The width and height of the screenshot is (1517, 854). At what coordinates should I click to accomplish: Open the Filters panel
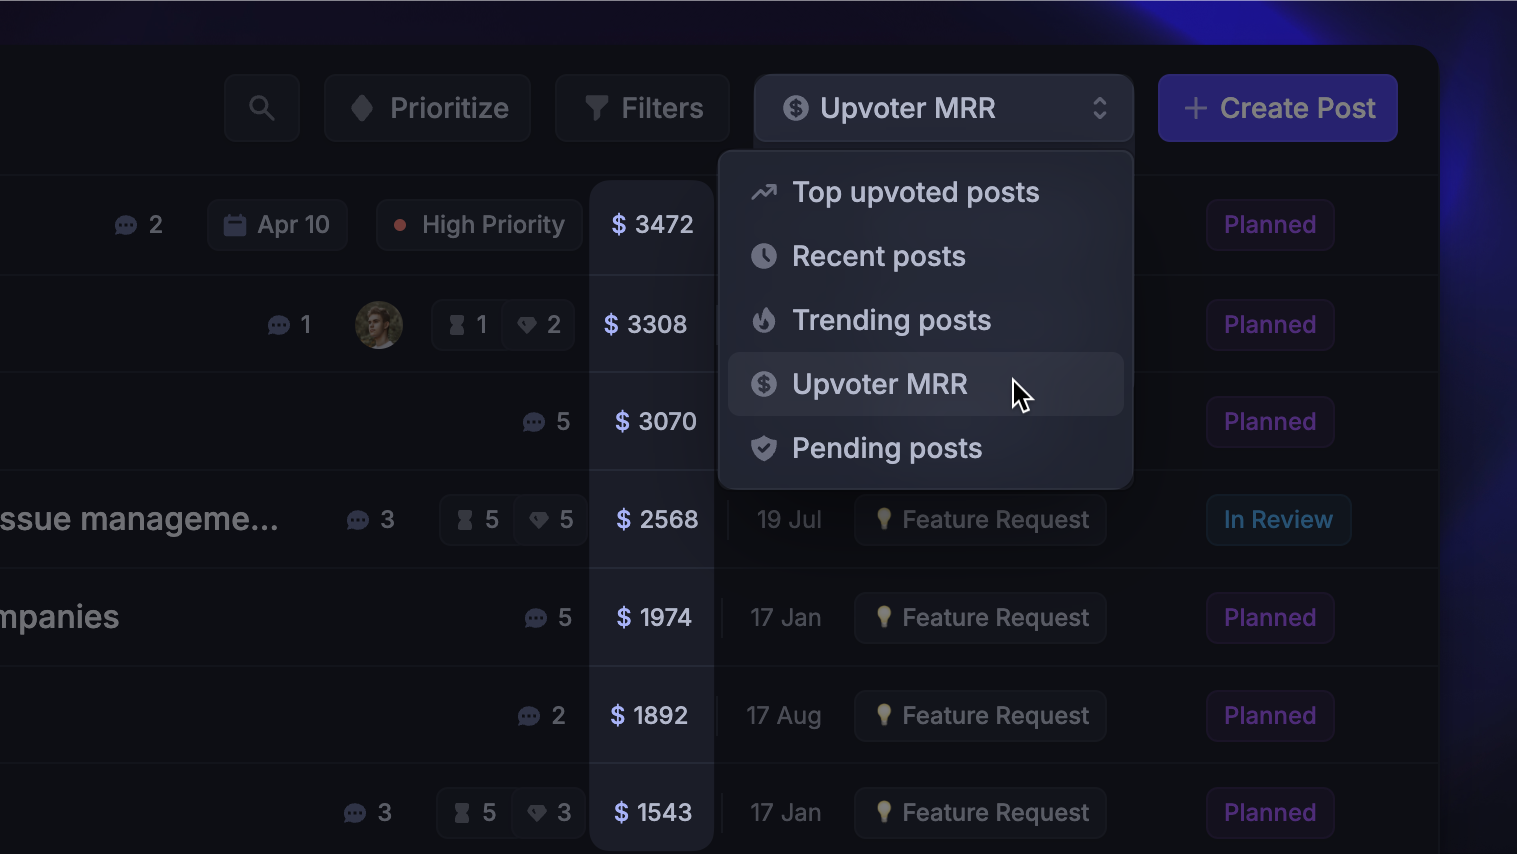641,107
